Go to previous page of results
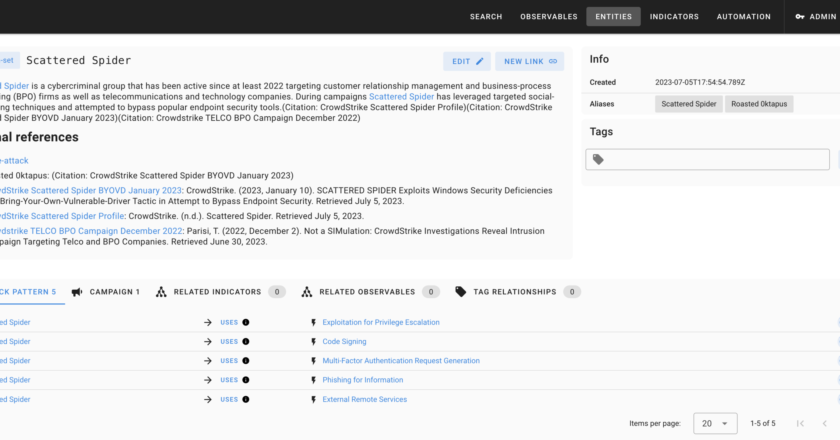 tap(825, 423)
